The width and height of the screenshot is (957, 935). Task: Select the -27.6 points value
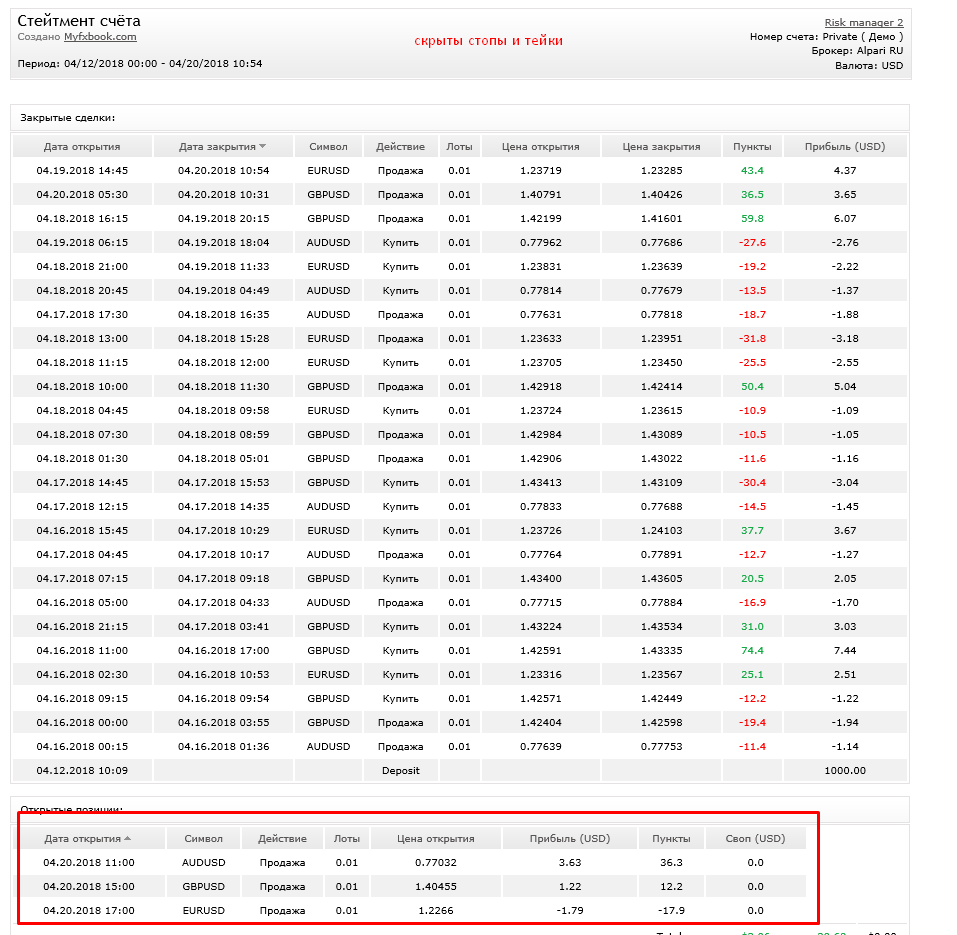[752, 242]
